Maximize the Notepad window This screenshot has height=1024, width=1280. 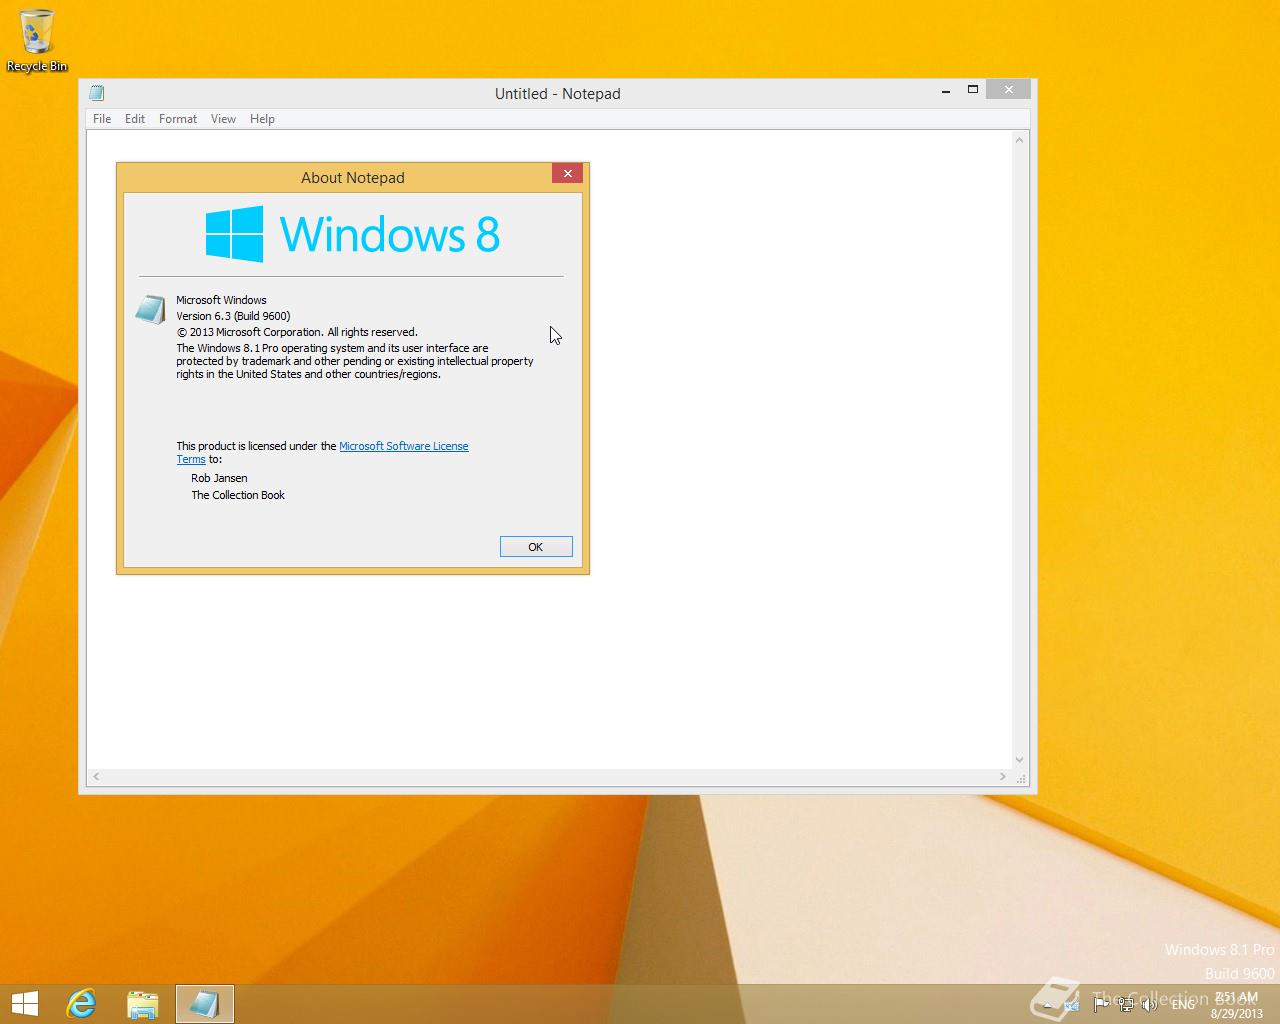(x=973, y=90)
